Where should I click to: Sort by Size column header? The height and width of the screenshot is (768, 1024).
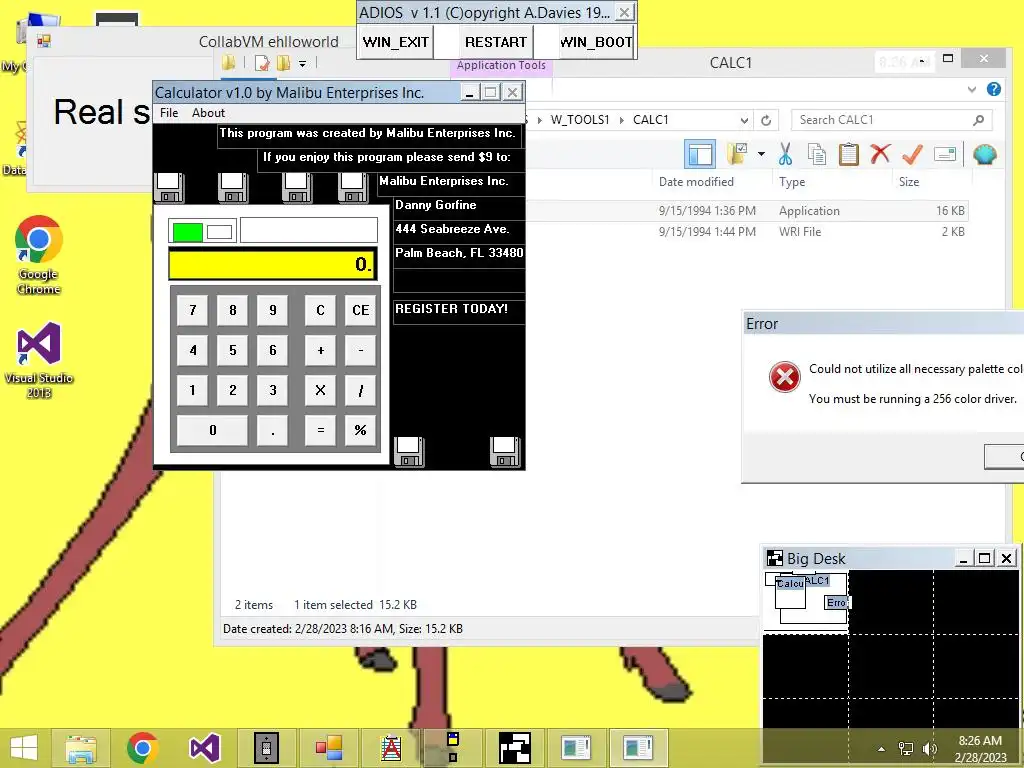click(x=908, y=182)
